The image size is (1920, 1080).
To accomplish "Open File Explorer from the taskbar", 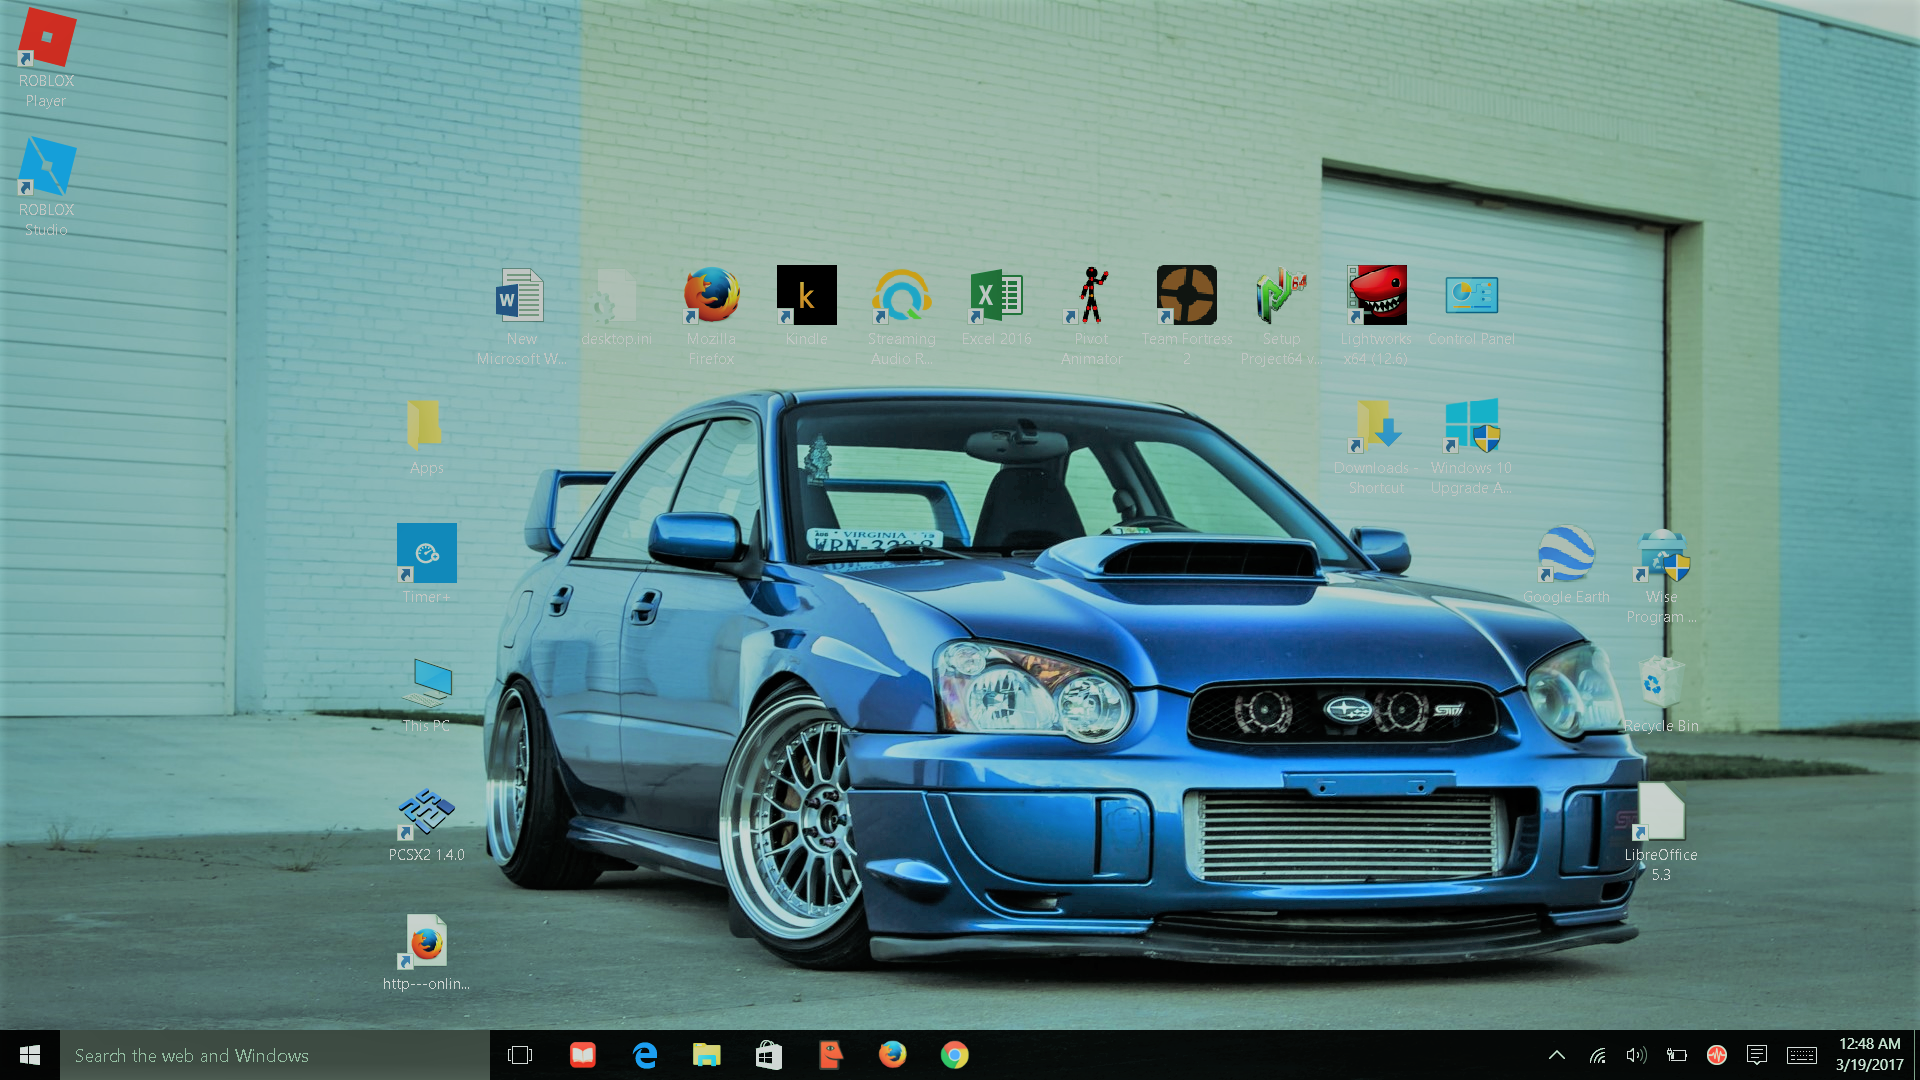I will pyautogui.click(x=707, y=1055).
